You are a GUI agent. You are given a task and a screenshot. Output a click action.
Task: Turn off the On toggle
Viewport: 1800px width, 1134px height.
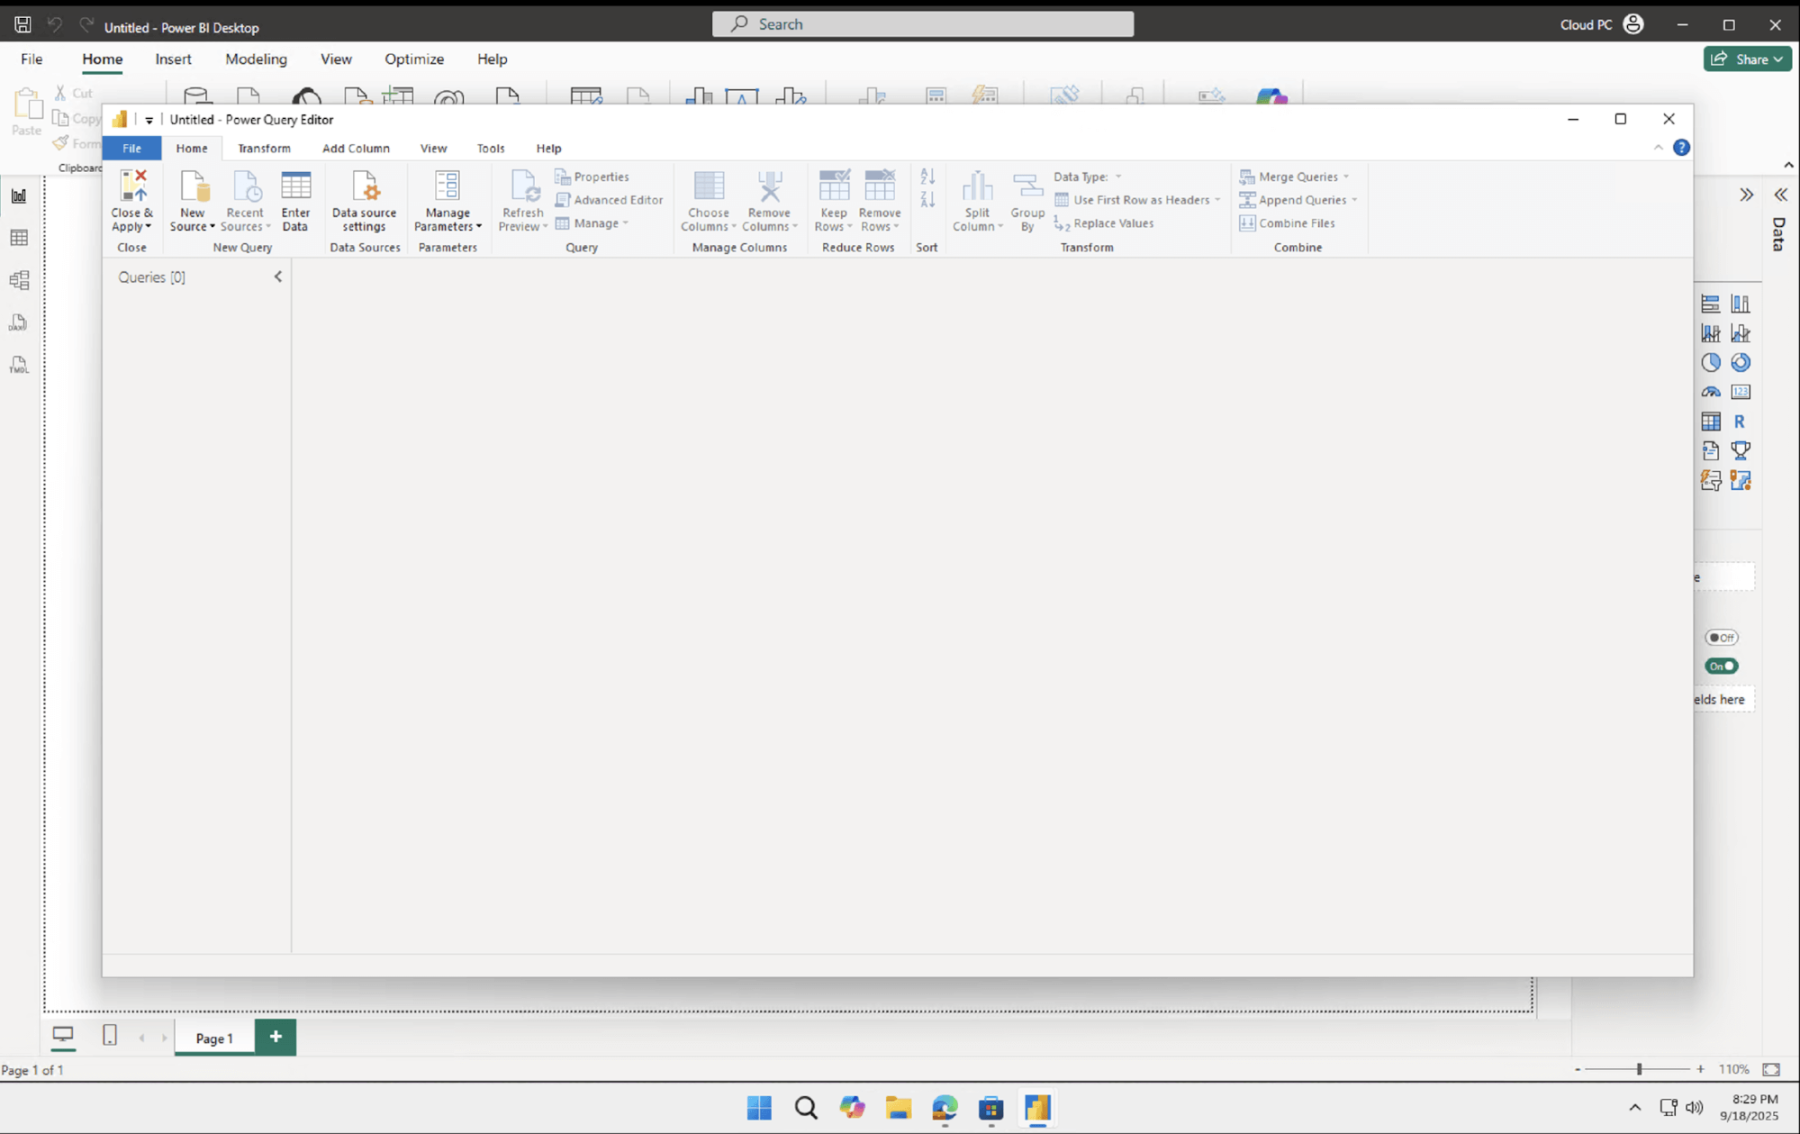(x=1720, y=665)
